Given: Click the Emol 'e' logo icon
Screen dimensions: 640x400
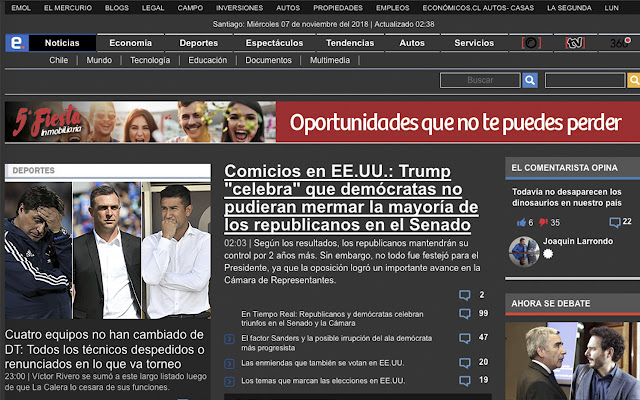Looking at the screenshot, I should pos(17,43).
